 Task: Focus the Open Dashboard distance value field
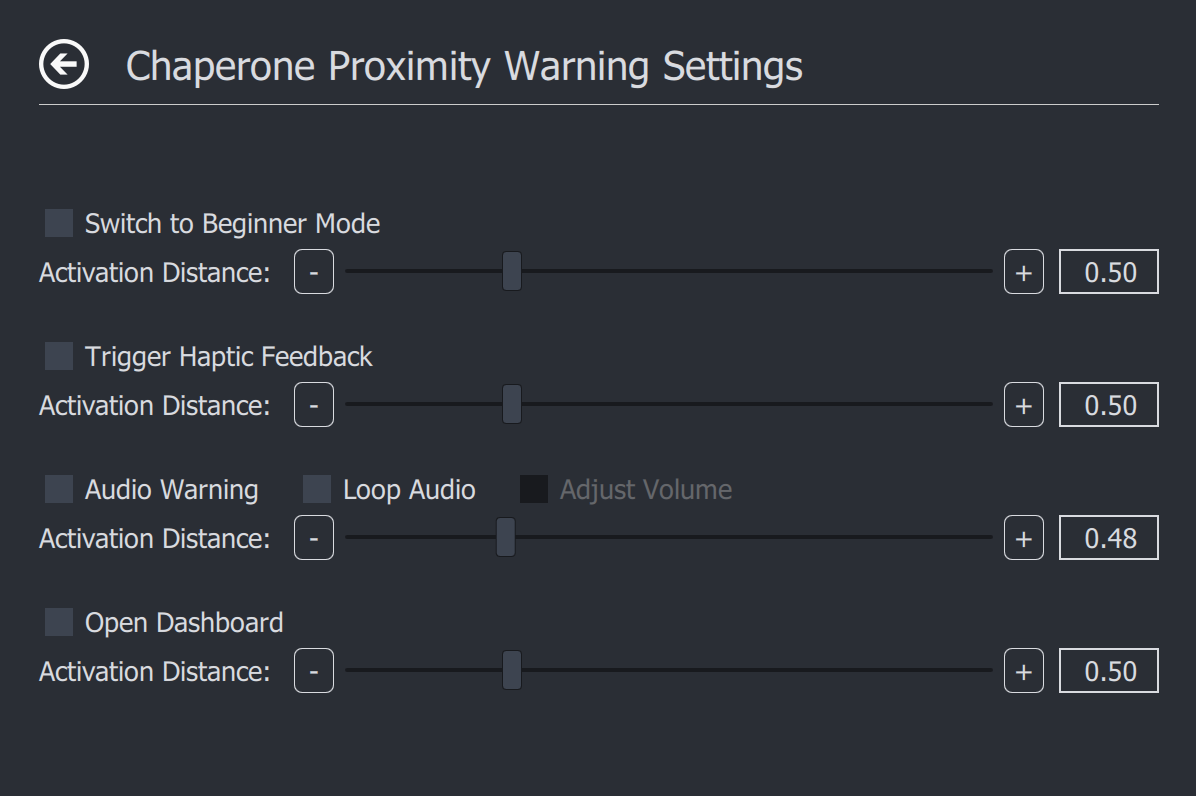click(x=1109, y=671)
